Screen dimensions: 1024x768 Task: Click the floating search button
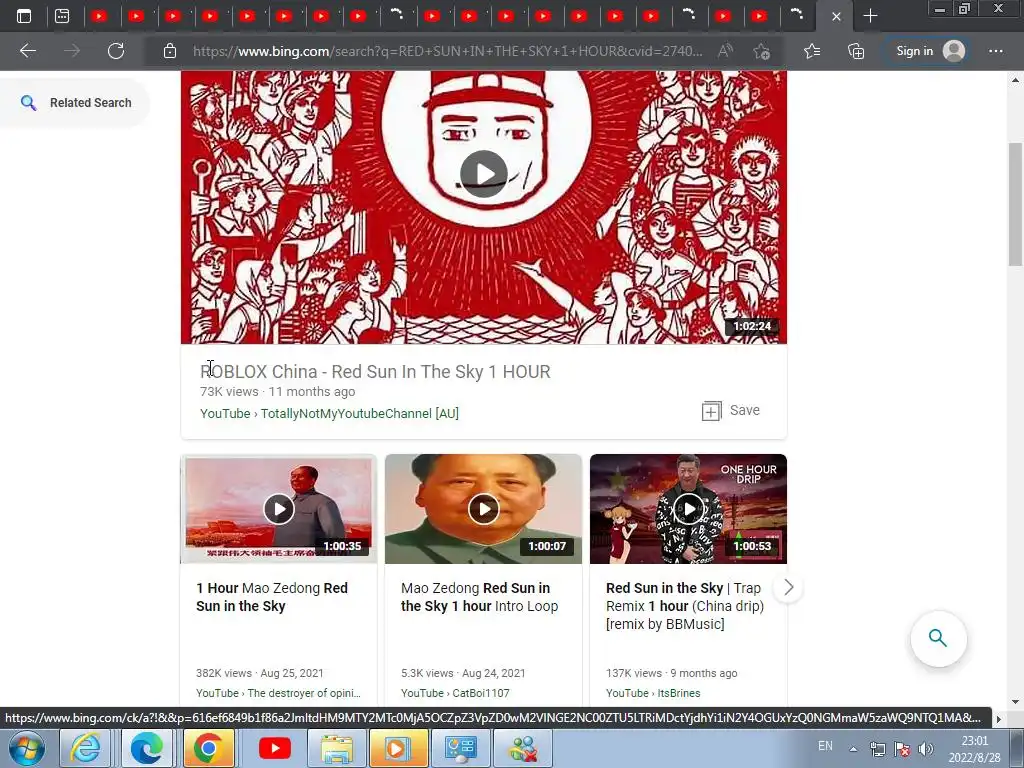pyautogui.click(x=938, y=638)
